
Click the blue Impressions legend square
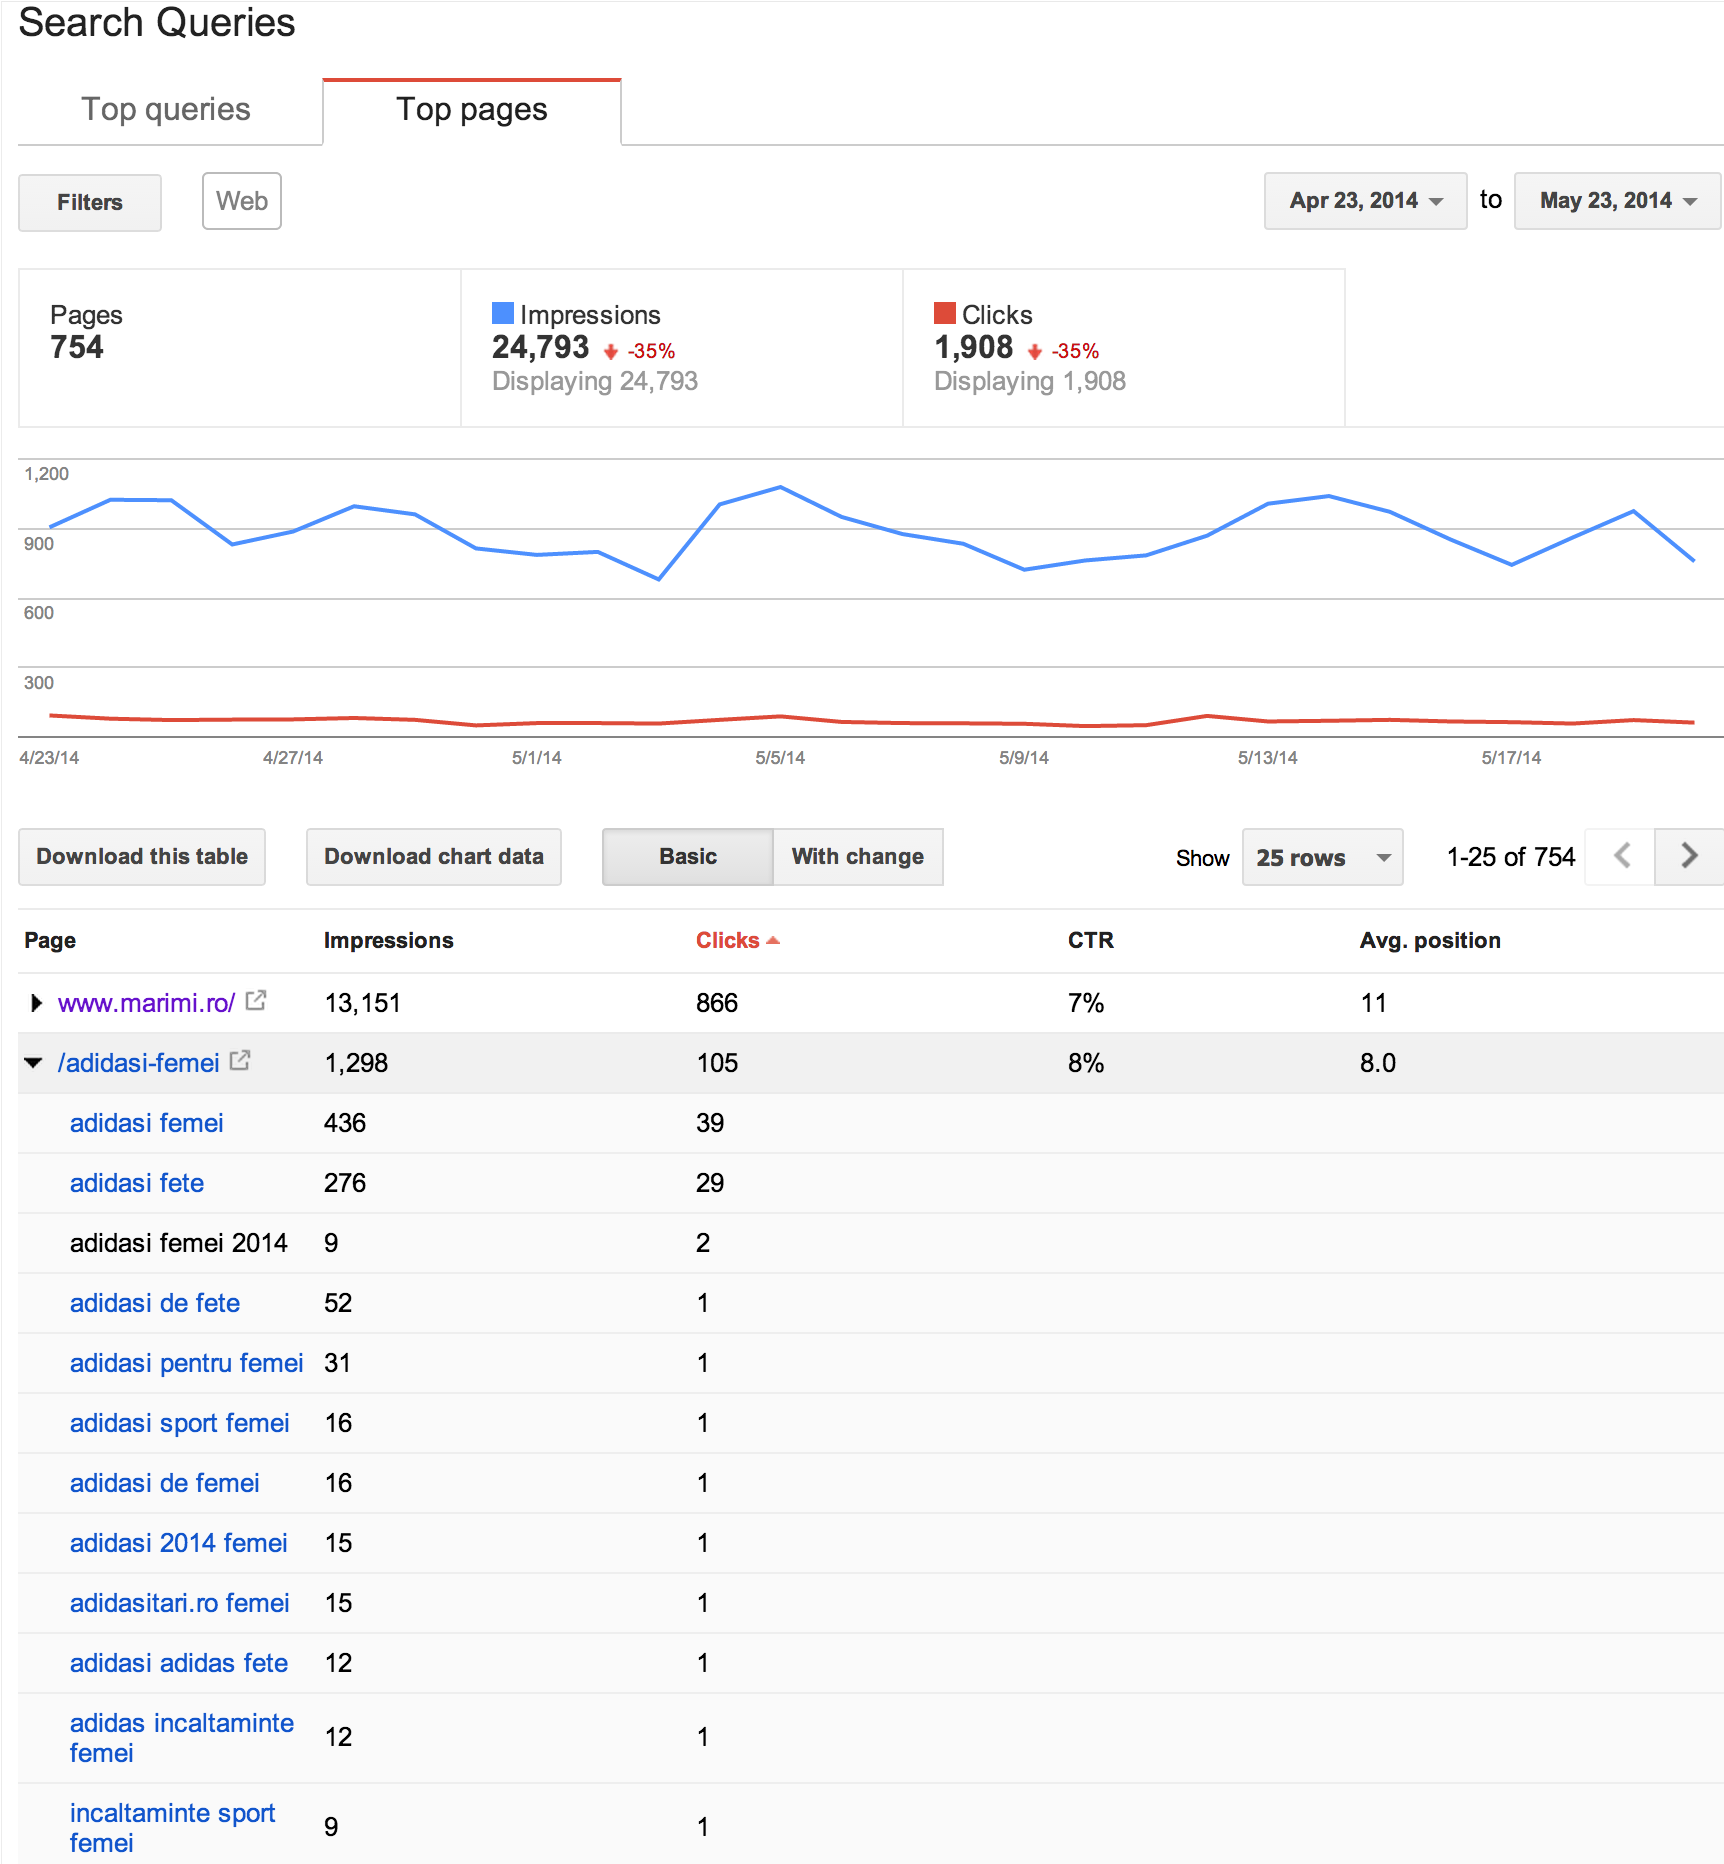point(502,313)
